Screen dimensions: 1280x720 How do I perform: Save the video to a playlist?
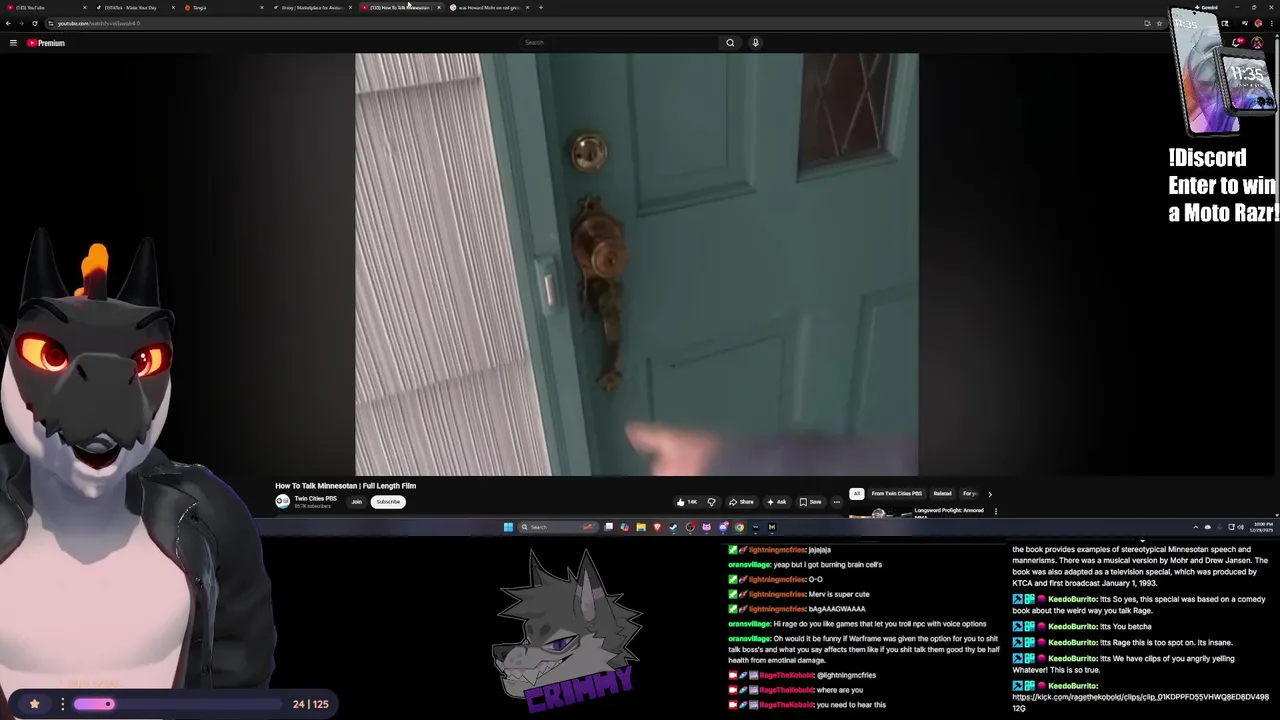pyautogui.click(x=810, y=502)
